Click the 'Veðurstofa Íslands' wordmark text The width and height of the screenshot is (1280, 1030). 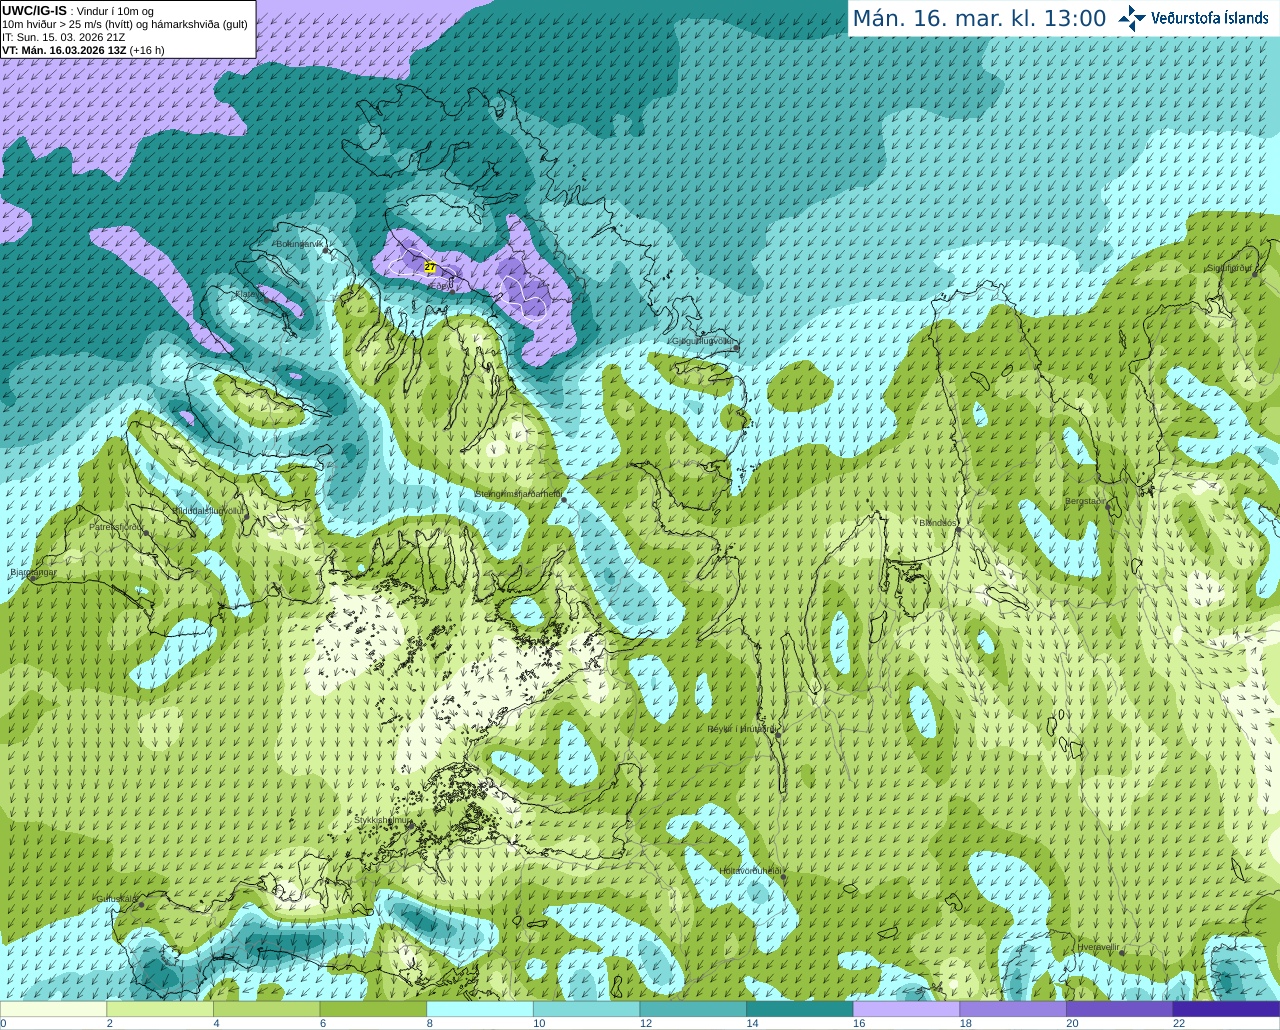pyautogui.click(x=1209, y=18)
